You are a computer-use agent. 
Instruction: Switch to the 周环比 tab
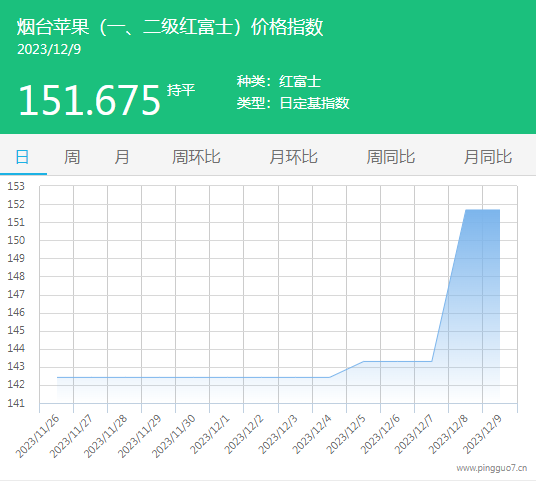click(x=196, y=157)
